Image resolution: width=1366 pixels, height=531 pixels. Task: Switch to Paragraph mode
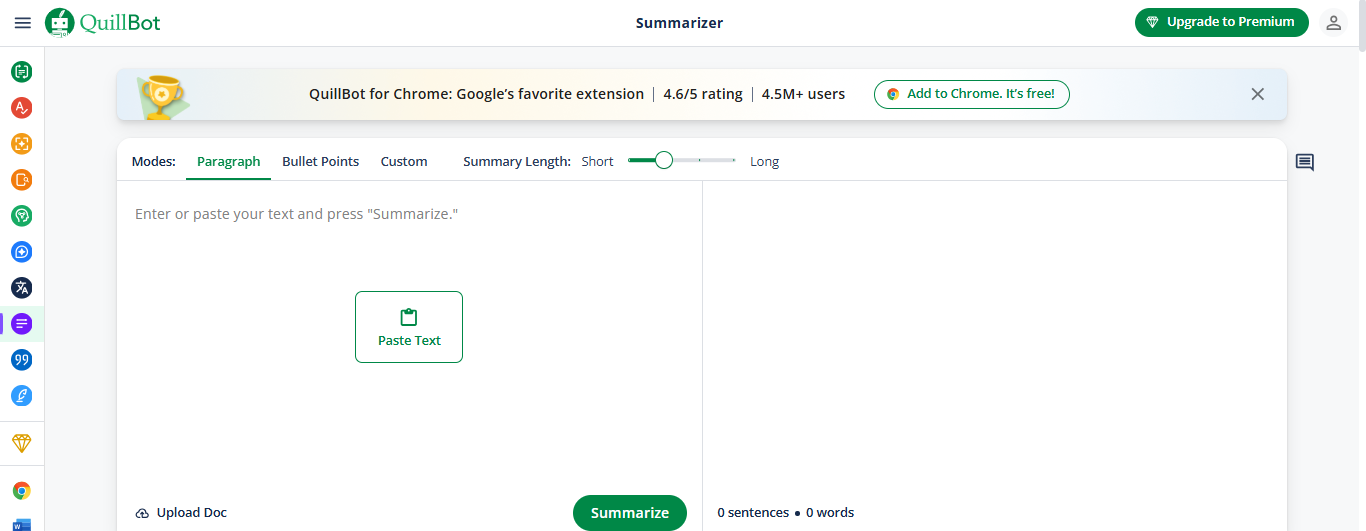(x=228, y=162)
